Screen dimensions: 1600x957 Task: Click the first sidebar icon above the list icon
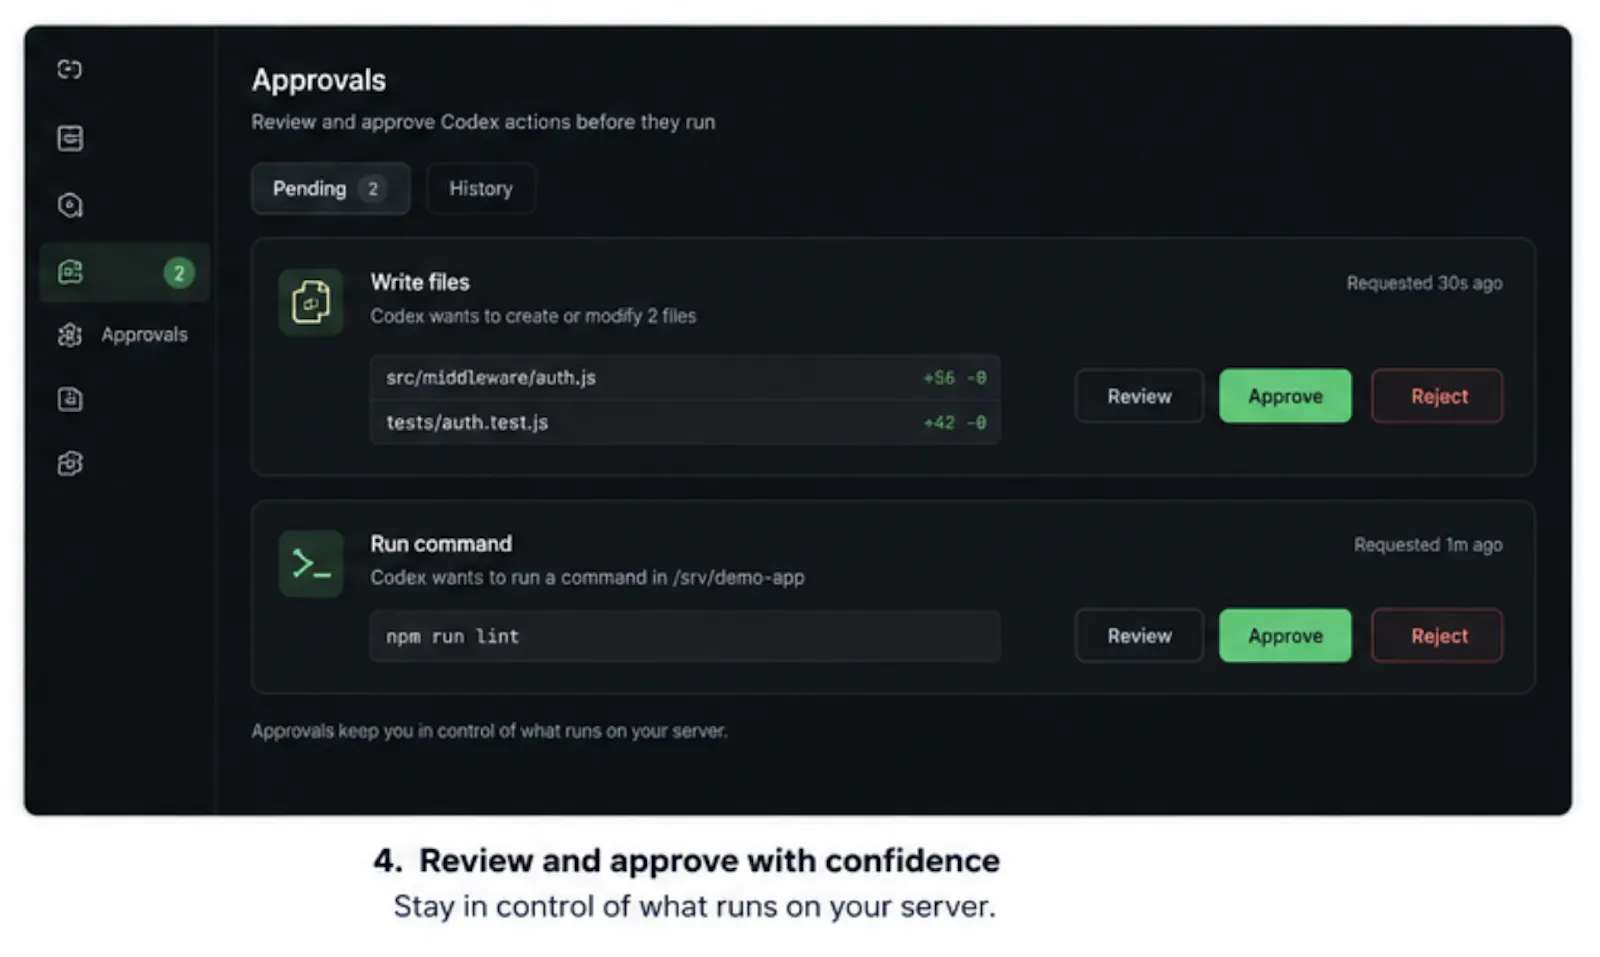[69, 69]
